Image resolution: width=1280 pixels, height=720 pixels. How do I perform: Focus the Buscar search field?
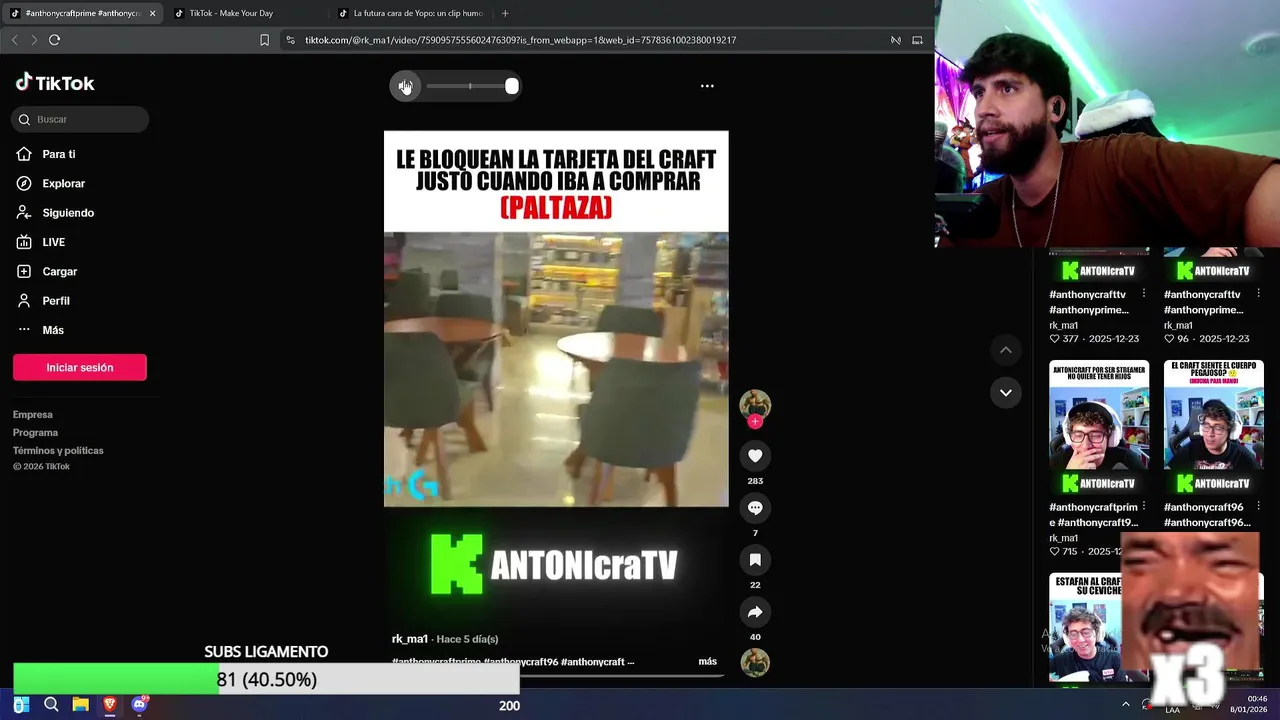click(80, 119)
